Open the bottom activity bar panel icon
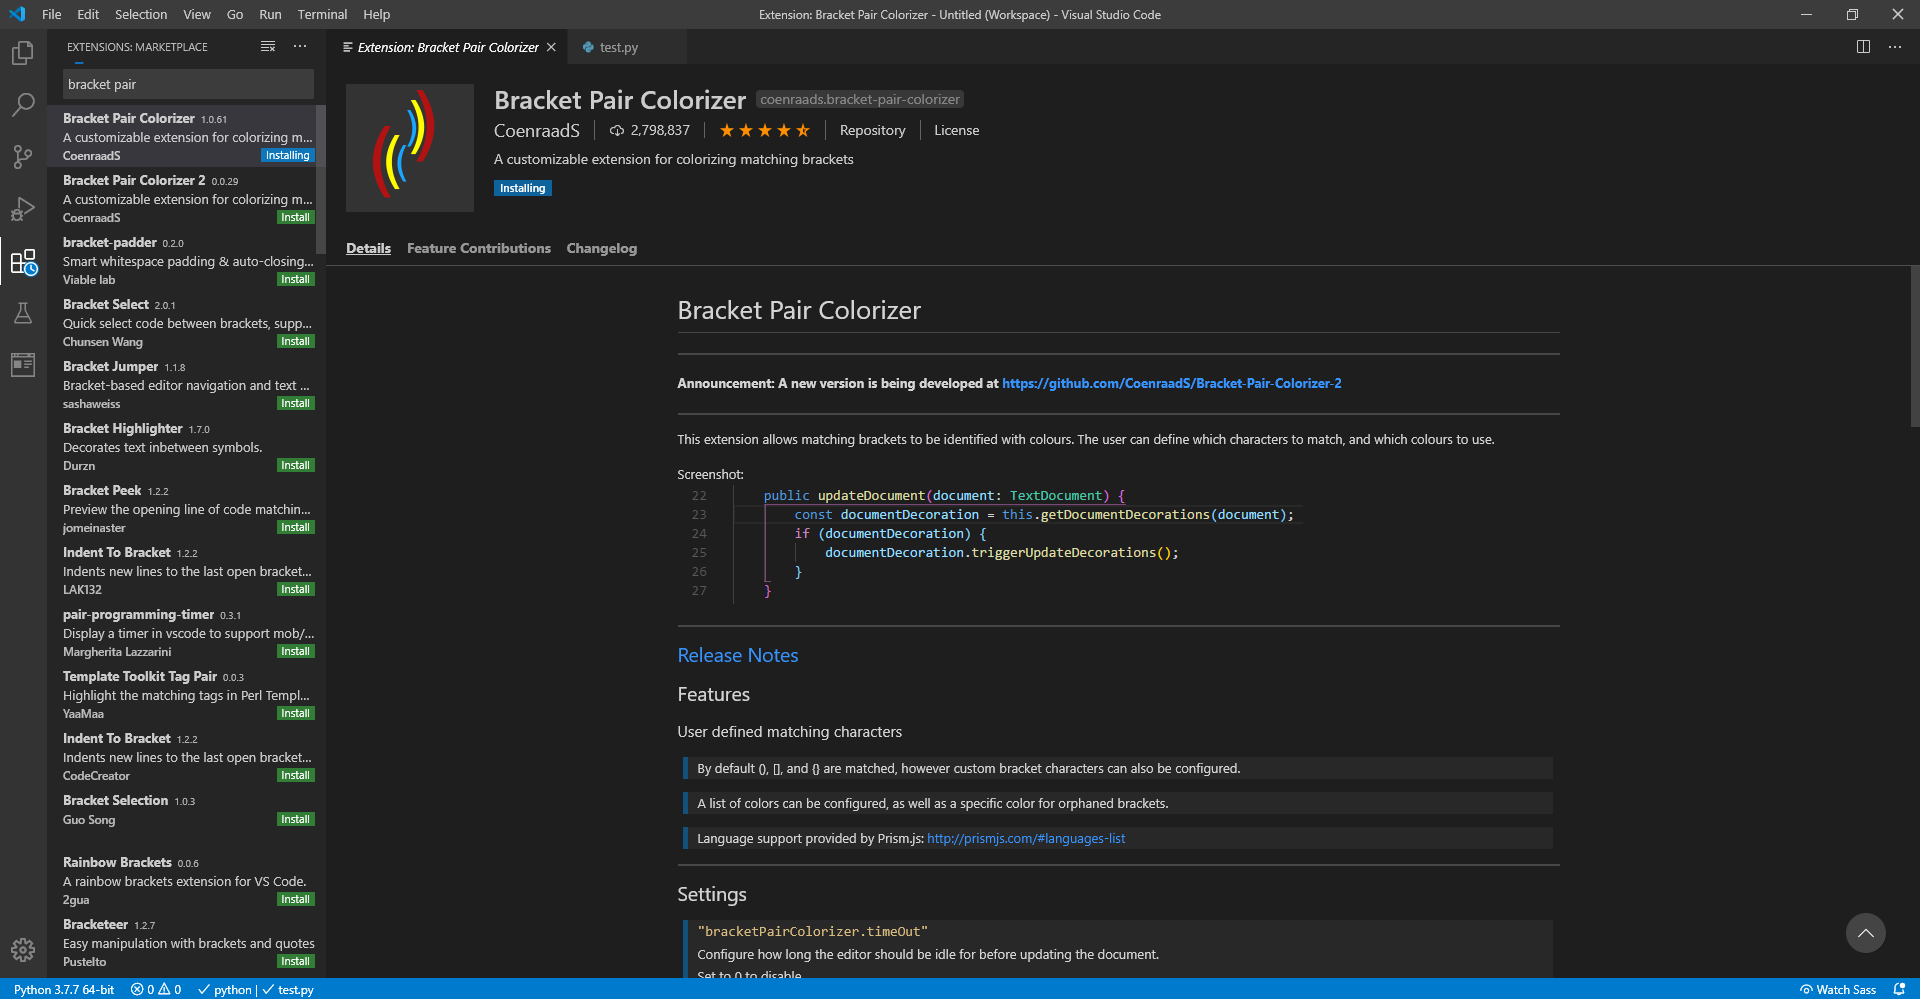The width and height of the screenshot is (1920, 999). (x=23, y=365)
